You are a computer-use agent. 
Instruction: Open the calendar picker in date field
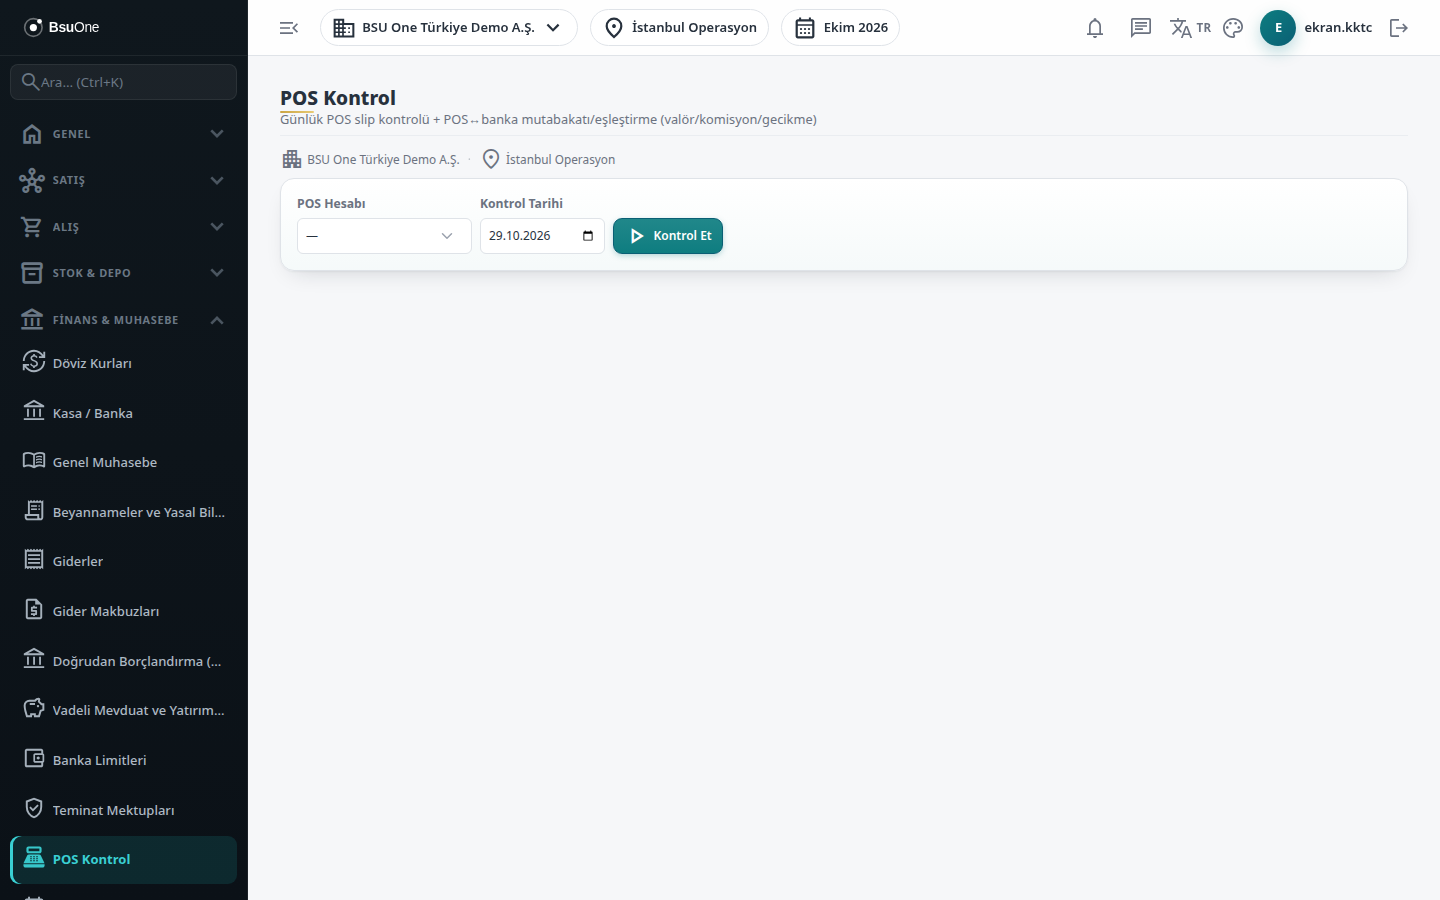point(588,236)
